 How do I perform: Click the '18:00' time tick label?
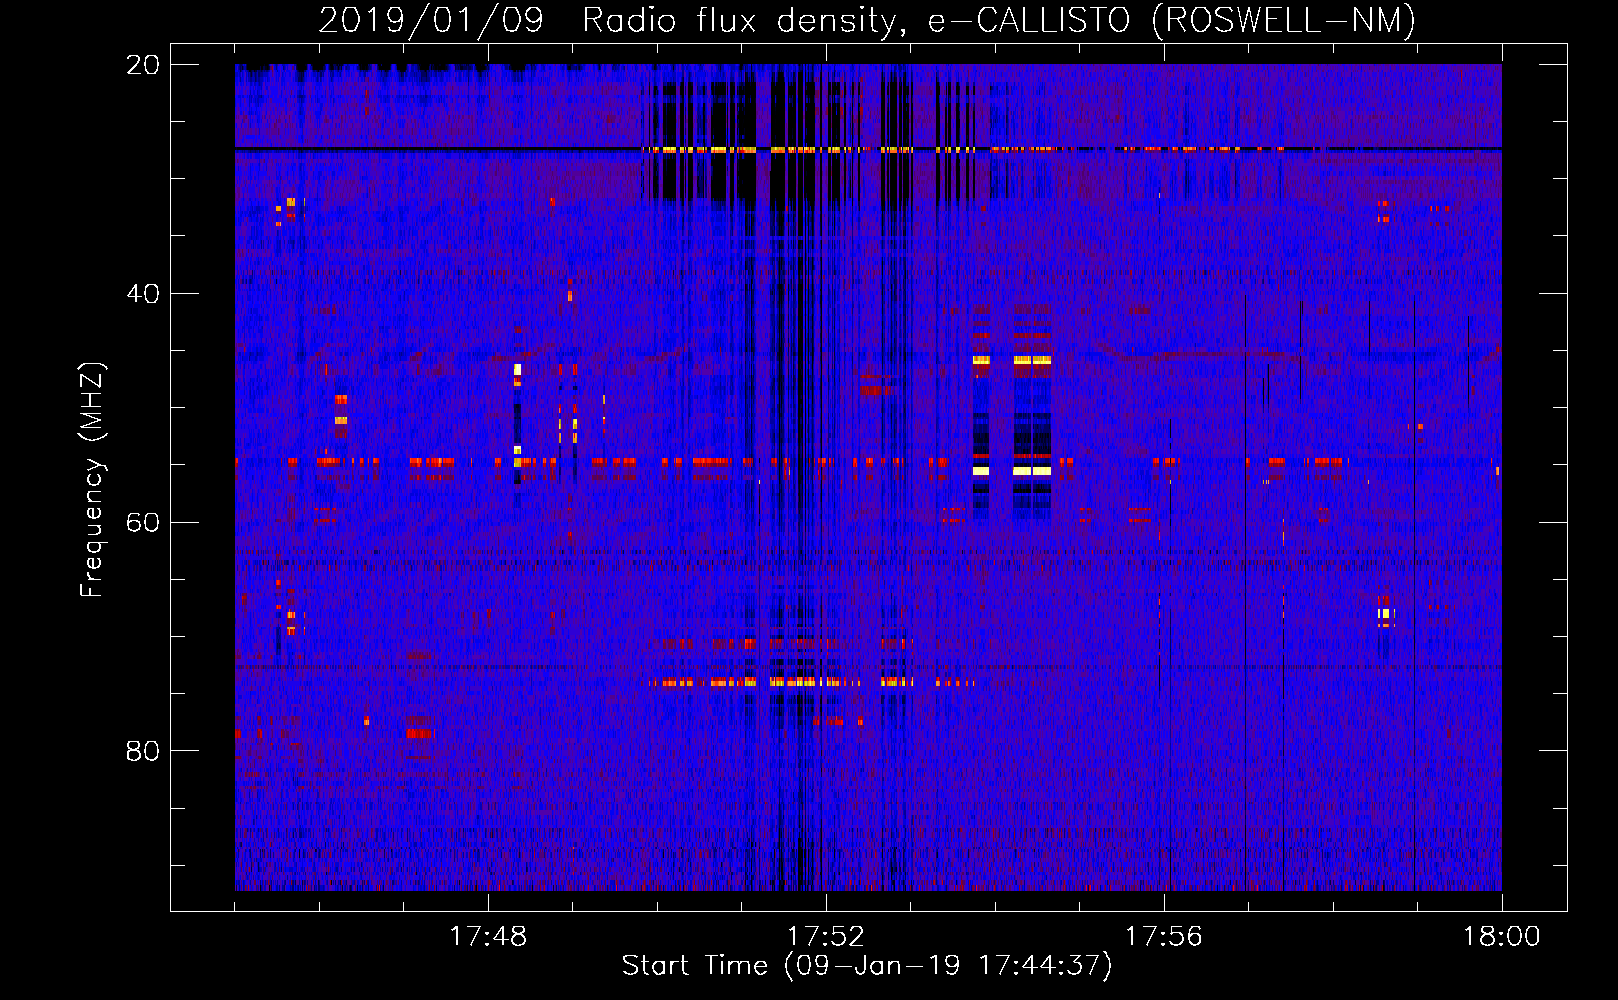(x=1502, y=937)
